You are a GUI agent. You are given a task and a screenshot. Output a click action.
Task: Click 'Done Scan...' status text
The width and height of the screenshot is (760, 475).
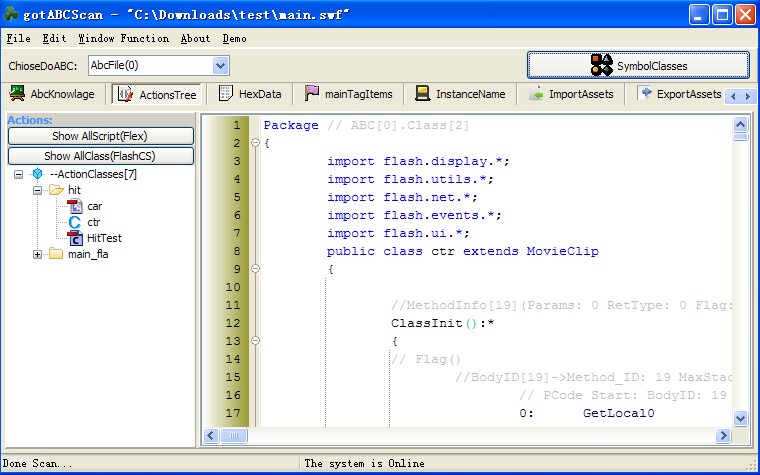tap(37, 463)
